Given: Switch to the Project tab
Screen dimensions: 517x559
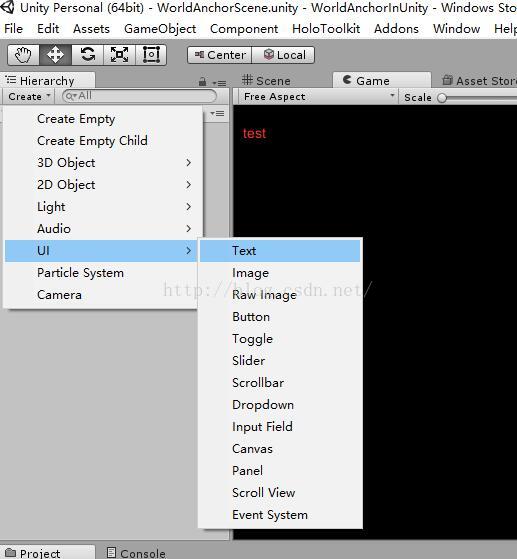Looking at the screenshot, I should (47, 553).
